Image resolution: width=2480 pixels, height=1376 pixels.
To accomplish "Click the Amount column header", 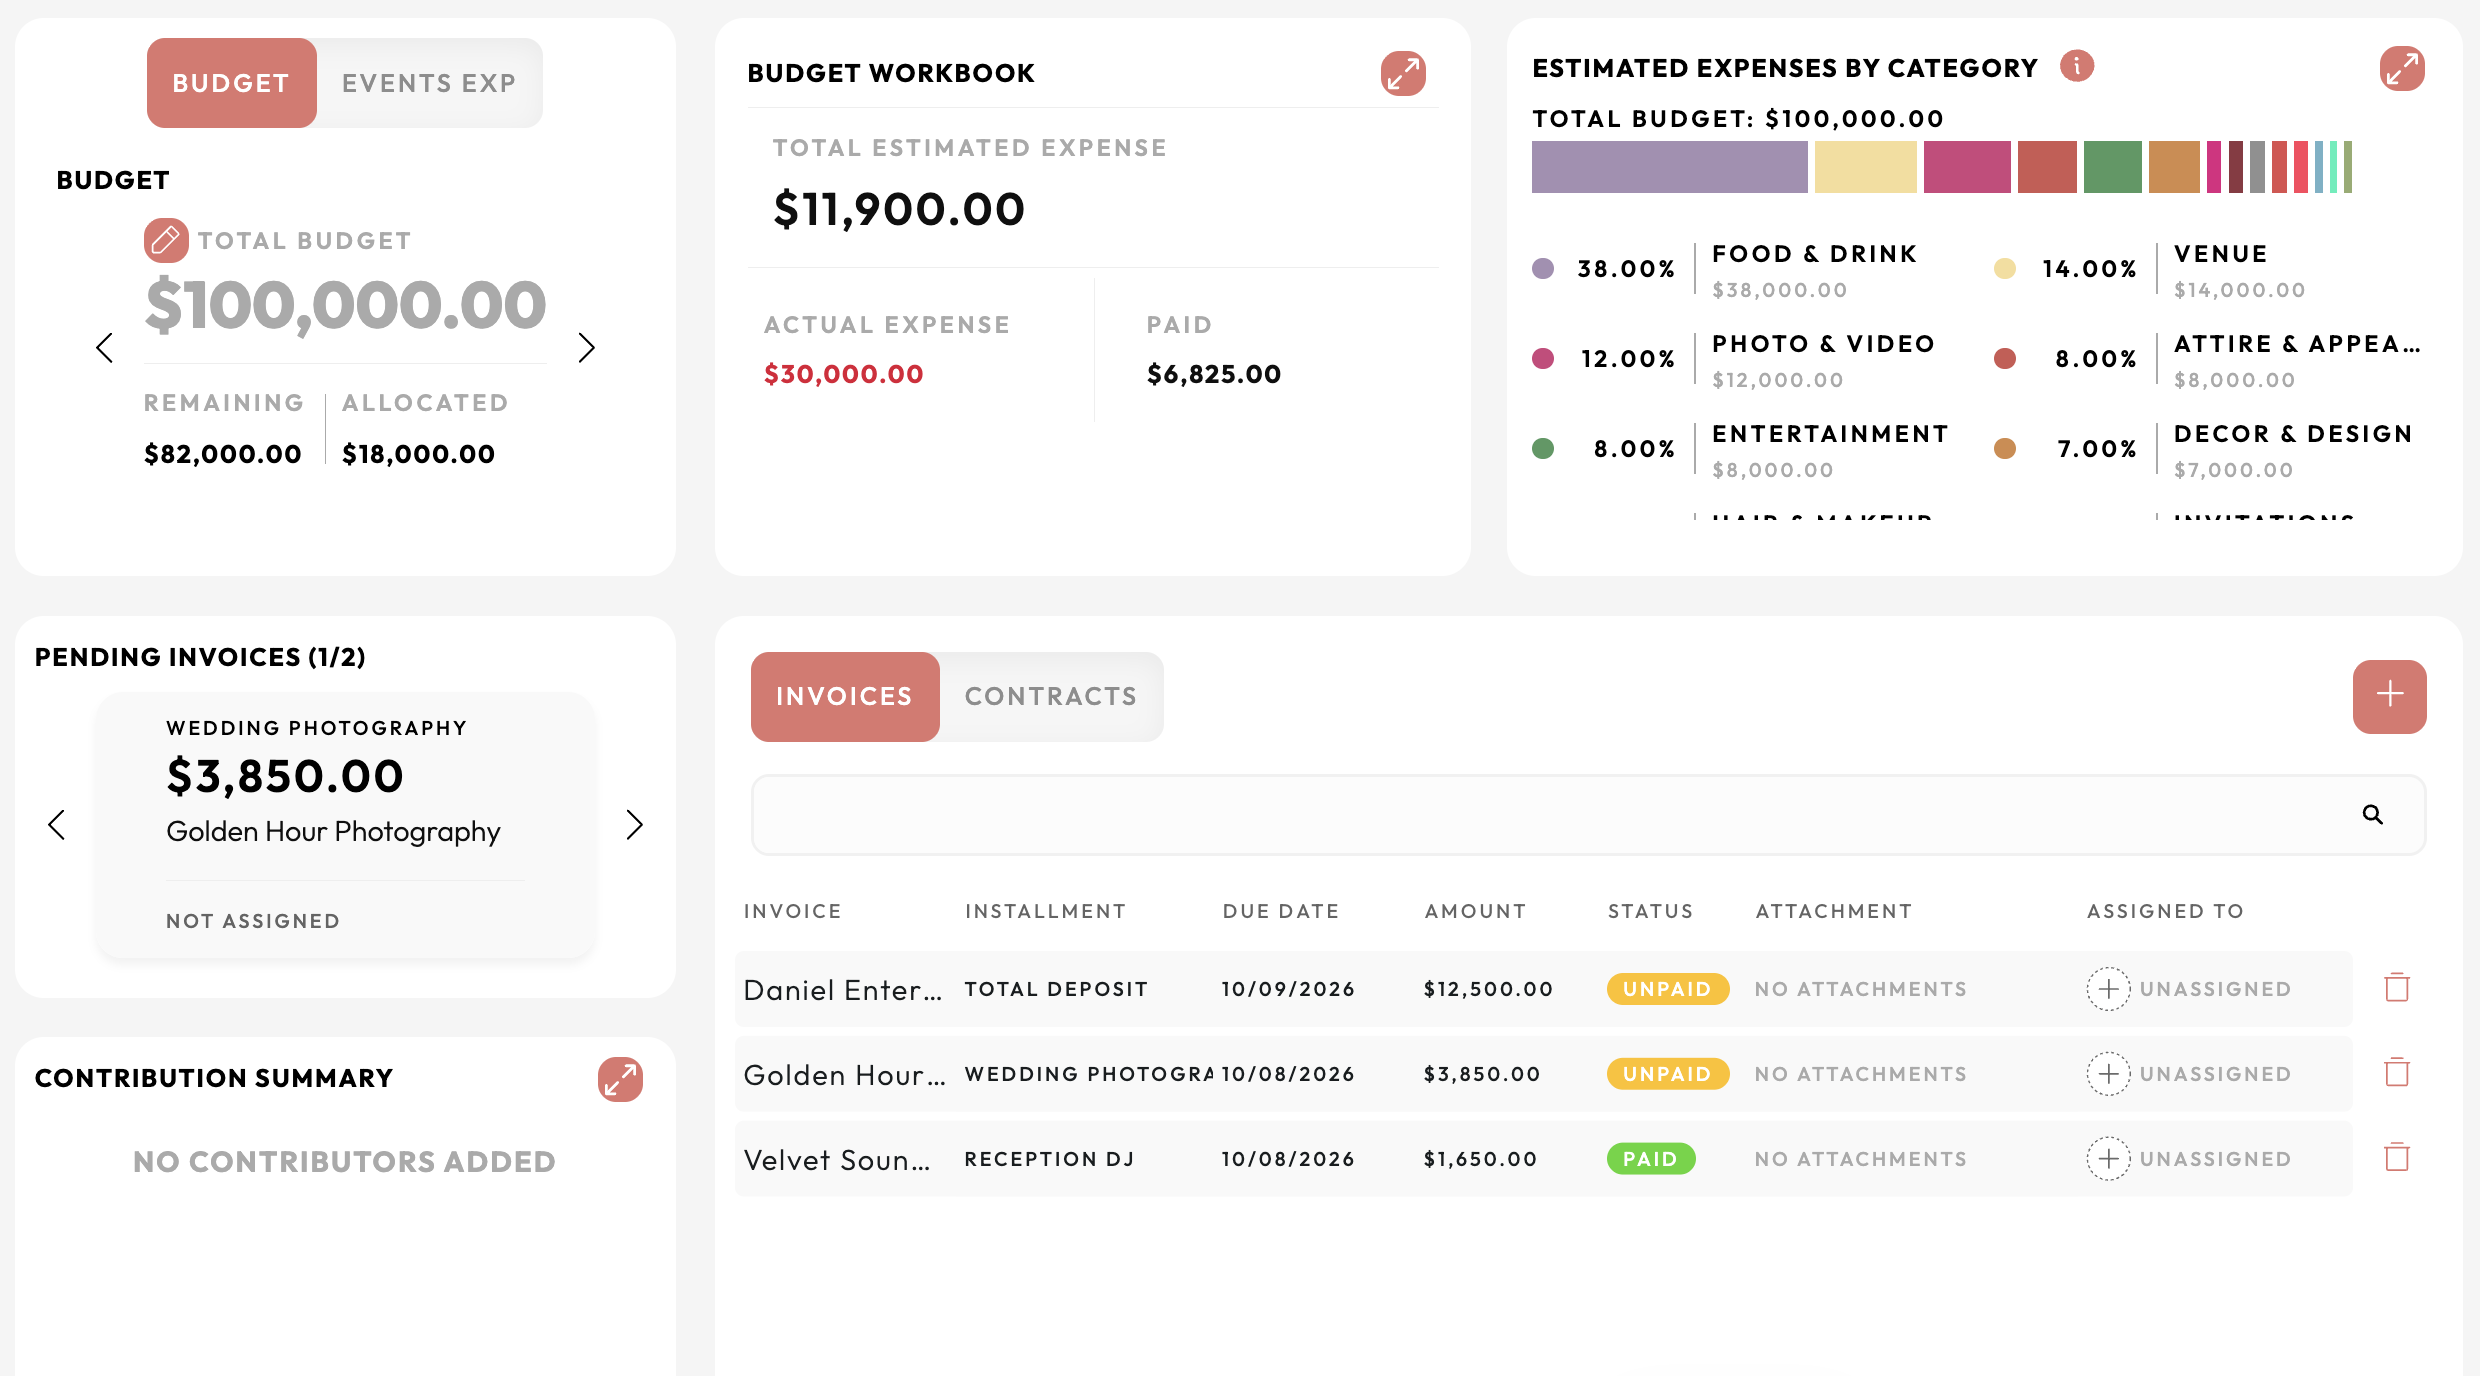I will (1475, 911).
